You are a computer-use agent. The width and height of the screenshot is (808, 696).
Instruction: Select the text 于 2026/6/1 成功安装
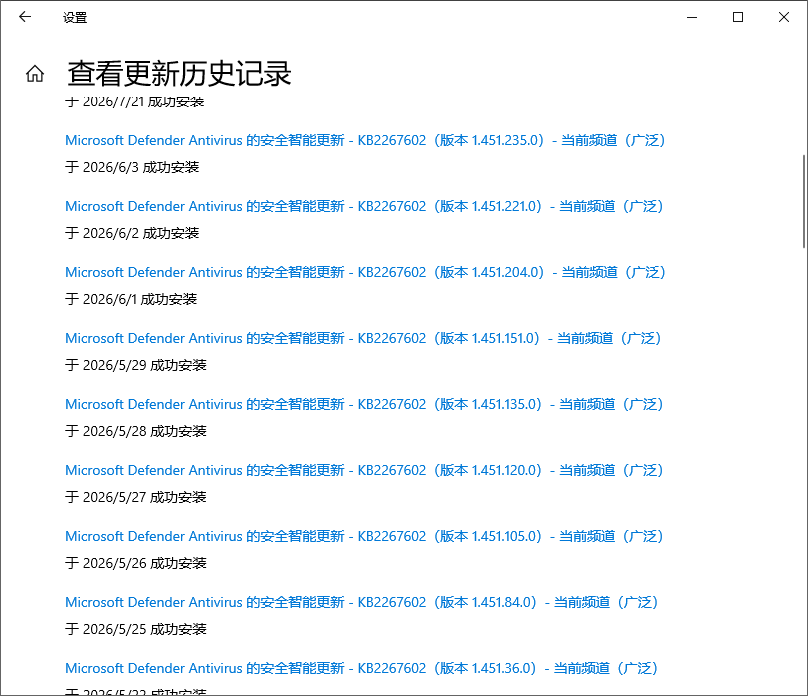tap(131, 299)
